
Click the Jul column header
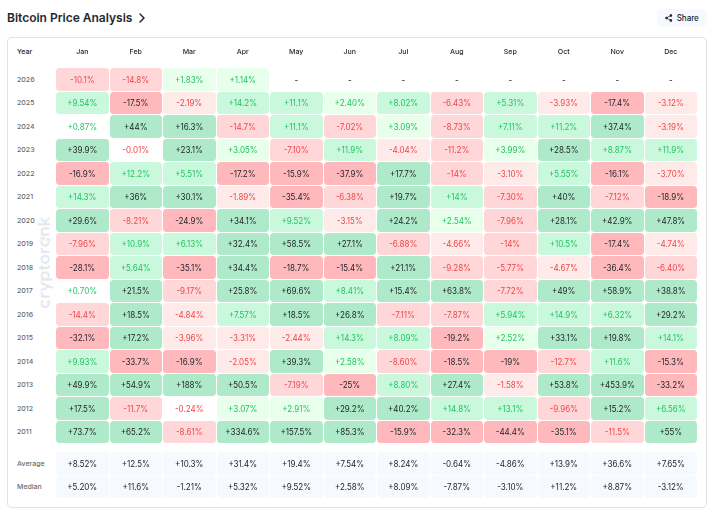[403, 51]
